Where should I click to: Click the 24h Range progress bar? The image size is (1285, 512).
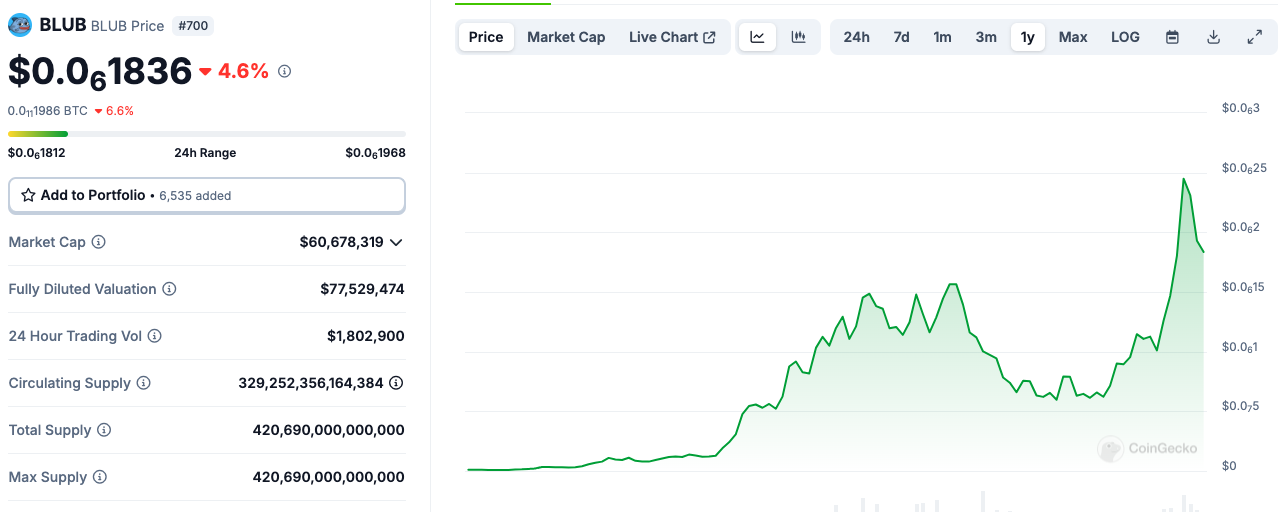pos(207,134)
